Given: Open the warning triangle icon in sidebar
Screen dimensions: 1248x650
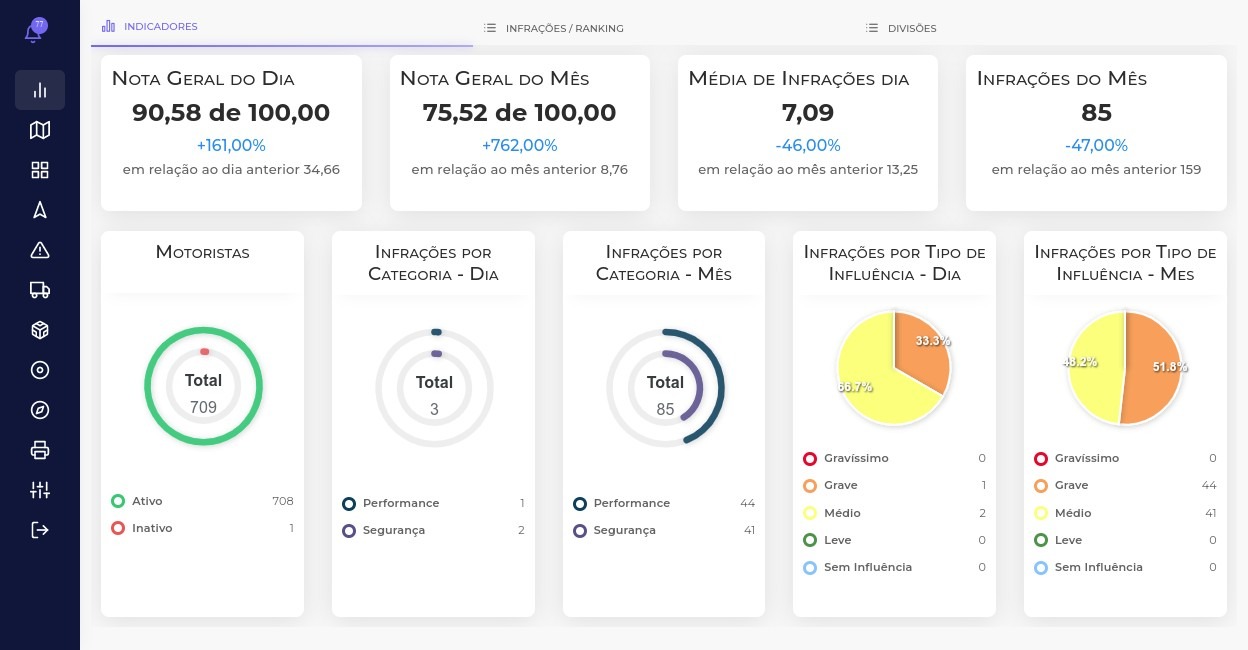Looking at the screenshot, I should click(40, 250).
